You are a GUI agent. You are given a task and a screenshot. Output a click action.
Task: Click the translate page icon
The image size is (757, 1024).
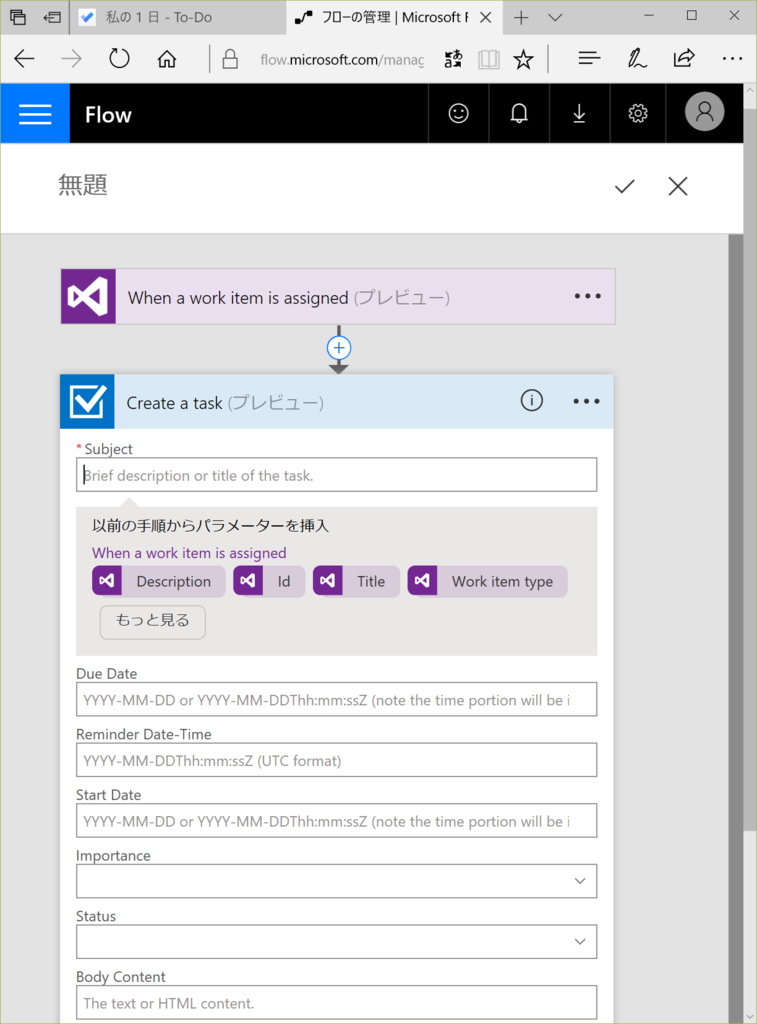pyautogui.click(x=453, y=59)
